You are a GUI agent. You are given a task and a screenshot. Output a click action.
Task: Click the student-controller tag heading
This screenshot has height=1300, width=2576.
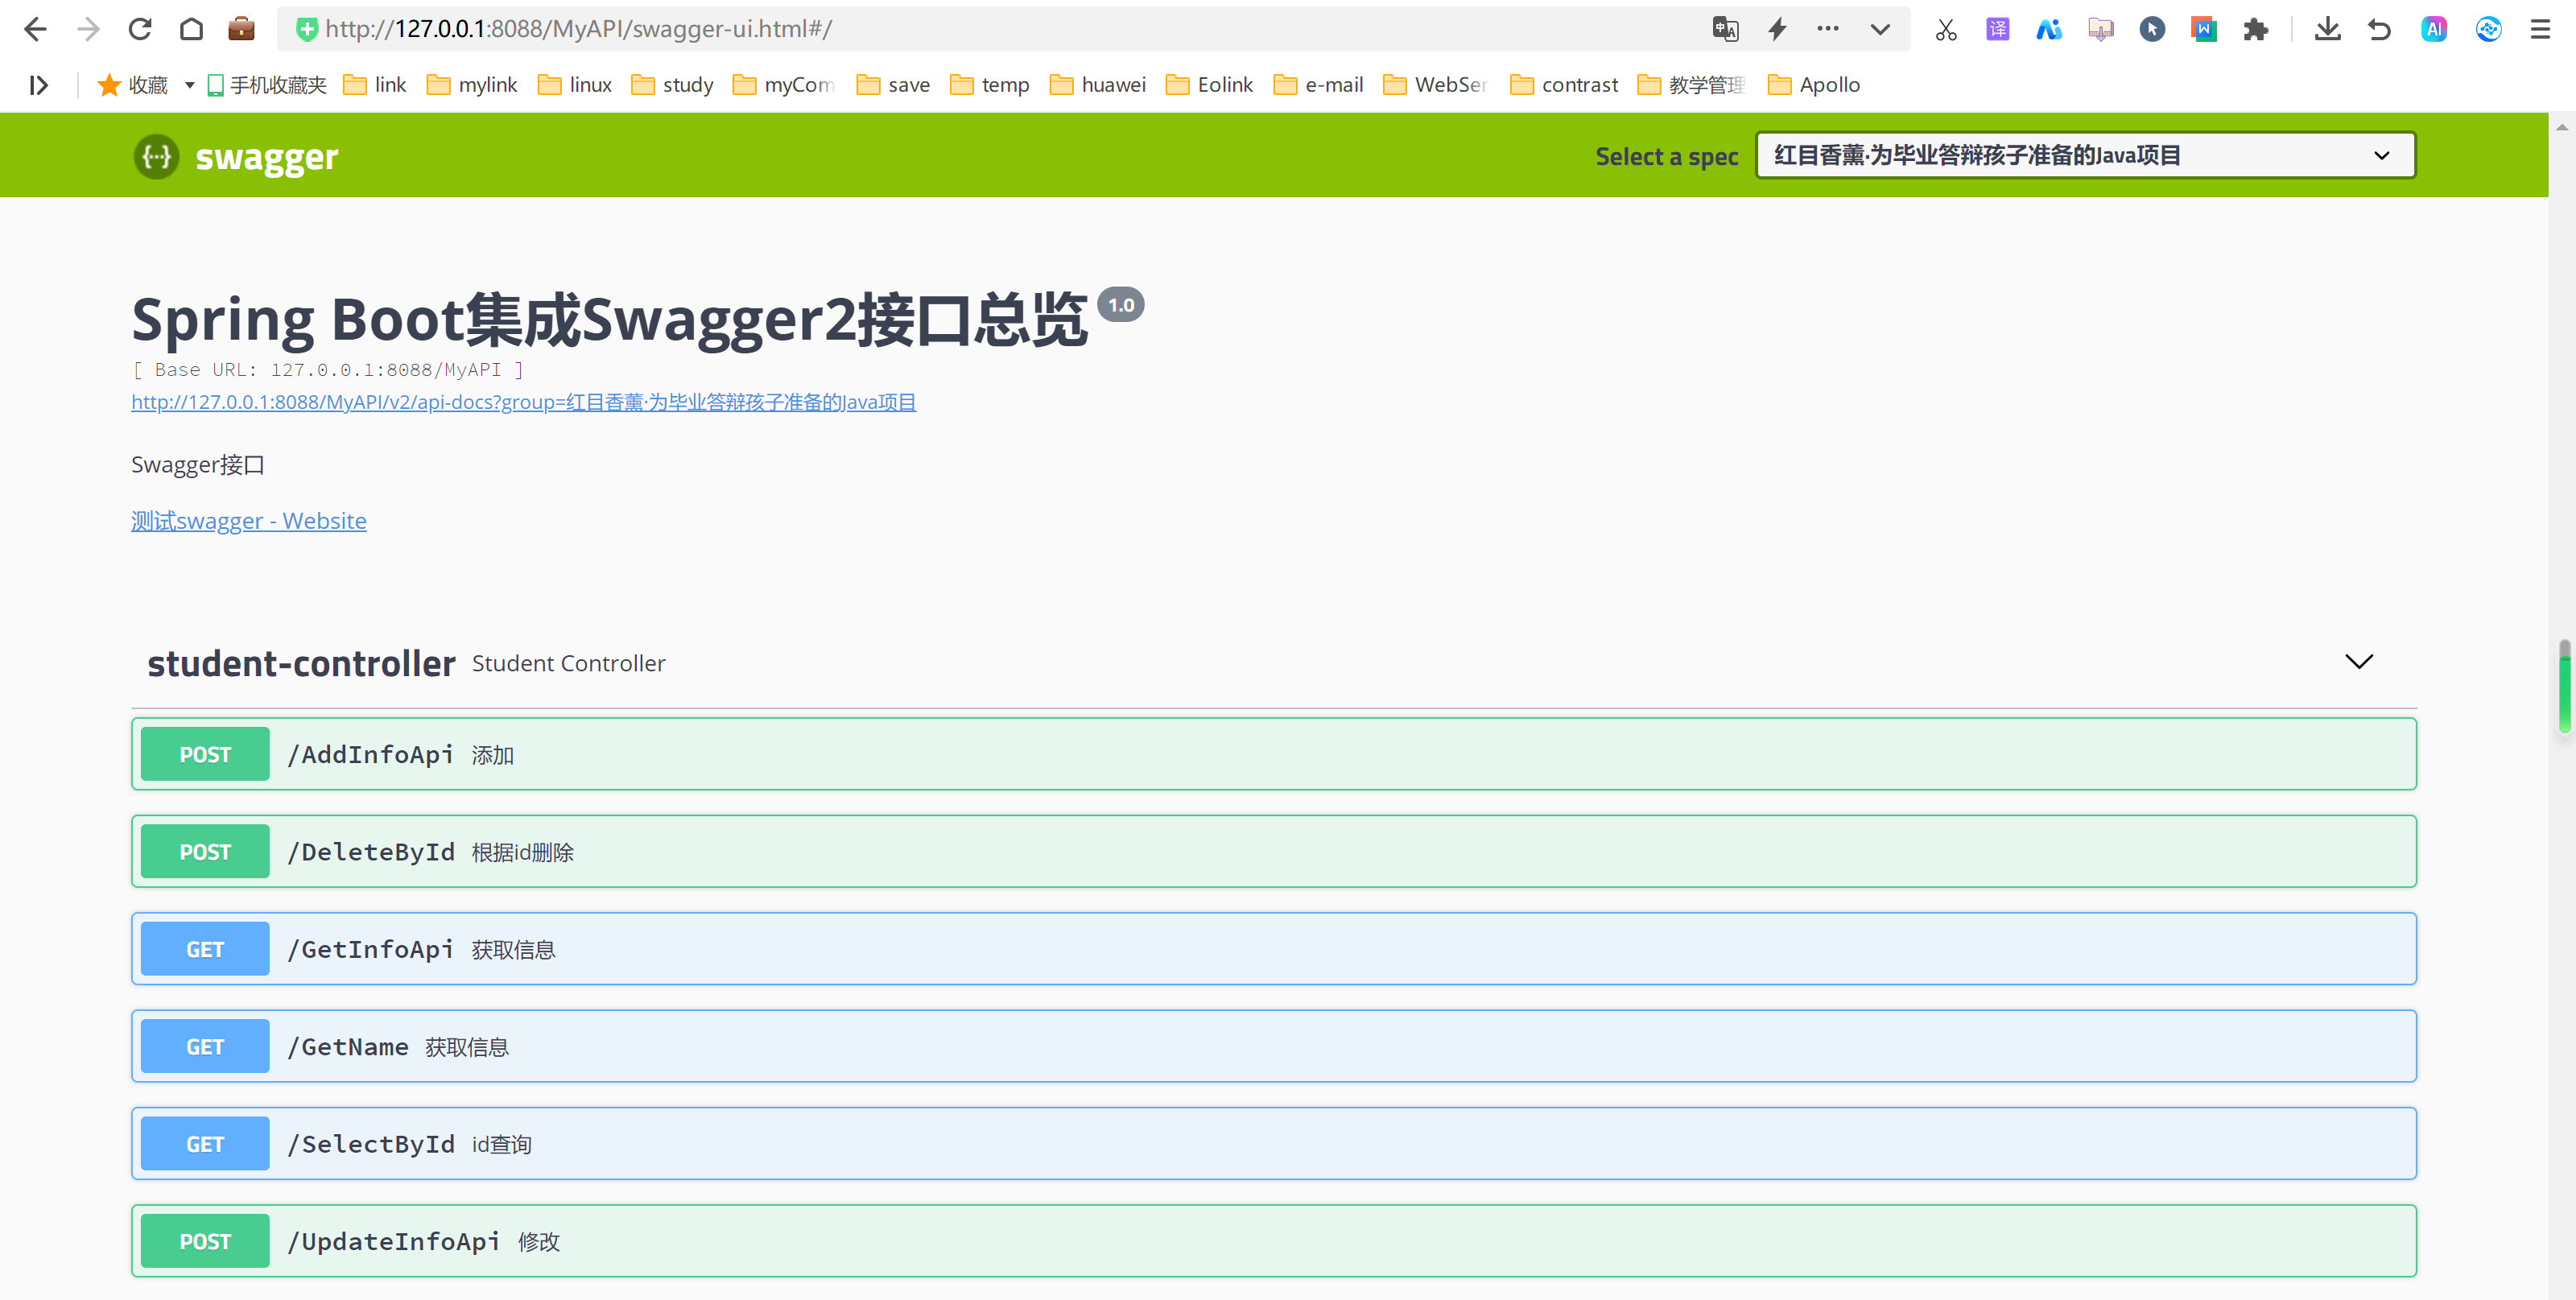point(301,663)
